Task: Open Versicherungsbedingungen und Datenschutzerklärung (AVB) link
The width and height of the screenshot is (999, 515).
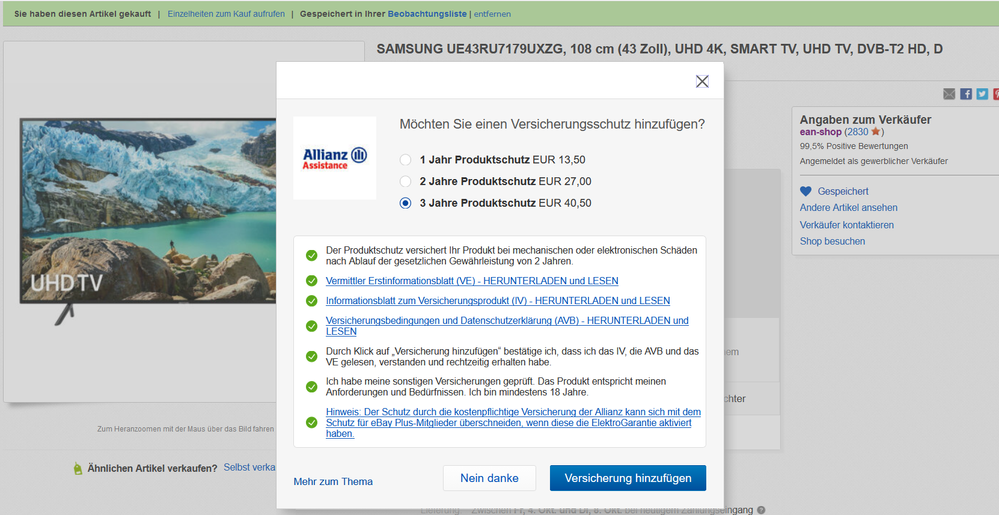Action: click(507, 326)
